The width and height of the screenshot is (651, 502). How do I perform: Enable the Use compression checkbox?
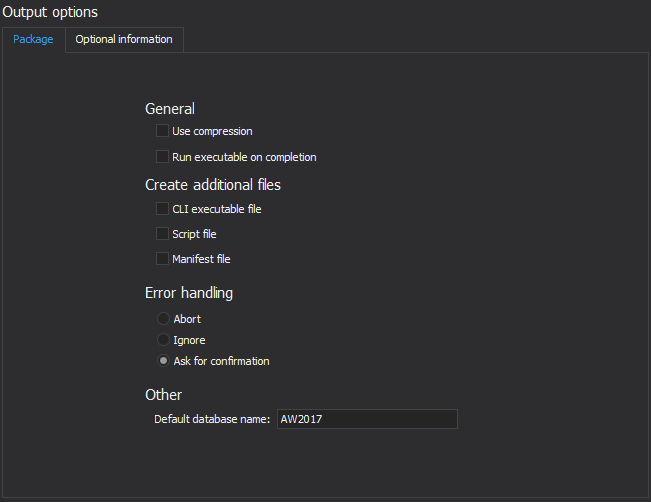(x=162, y=131)
